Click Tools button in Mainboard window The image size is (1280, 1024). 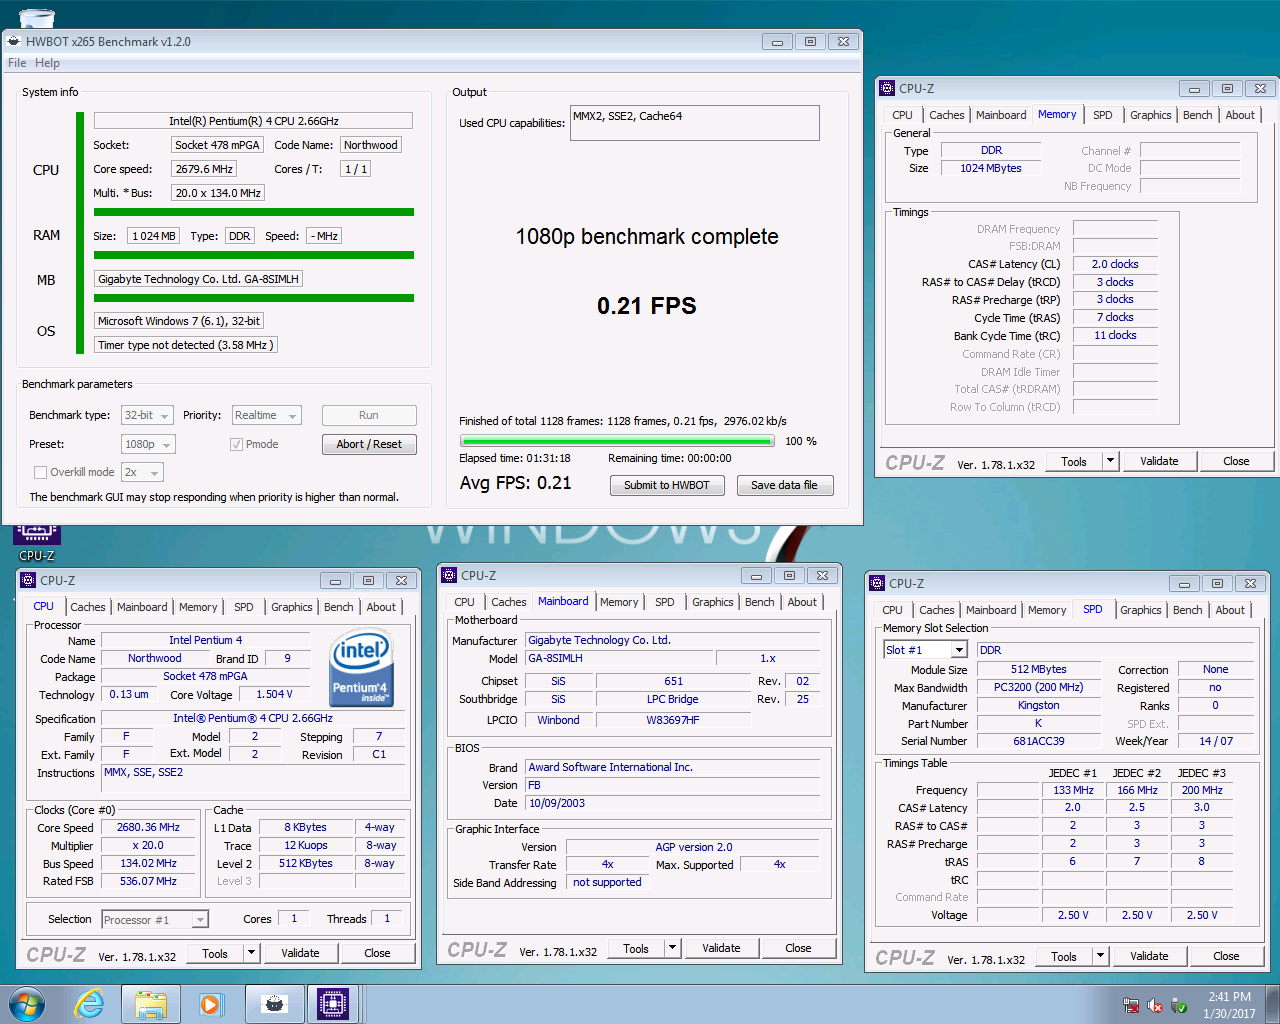coord(636,948)
